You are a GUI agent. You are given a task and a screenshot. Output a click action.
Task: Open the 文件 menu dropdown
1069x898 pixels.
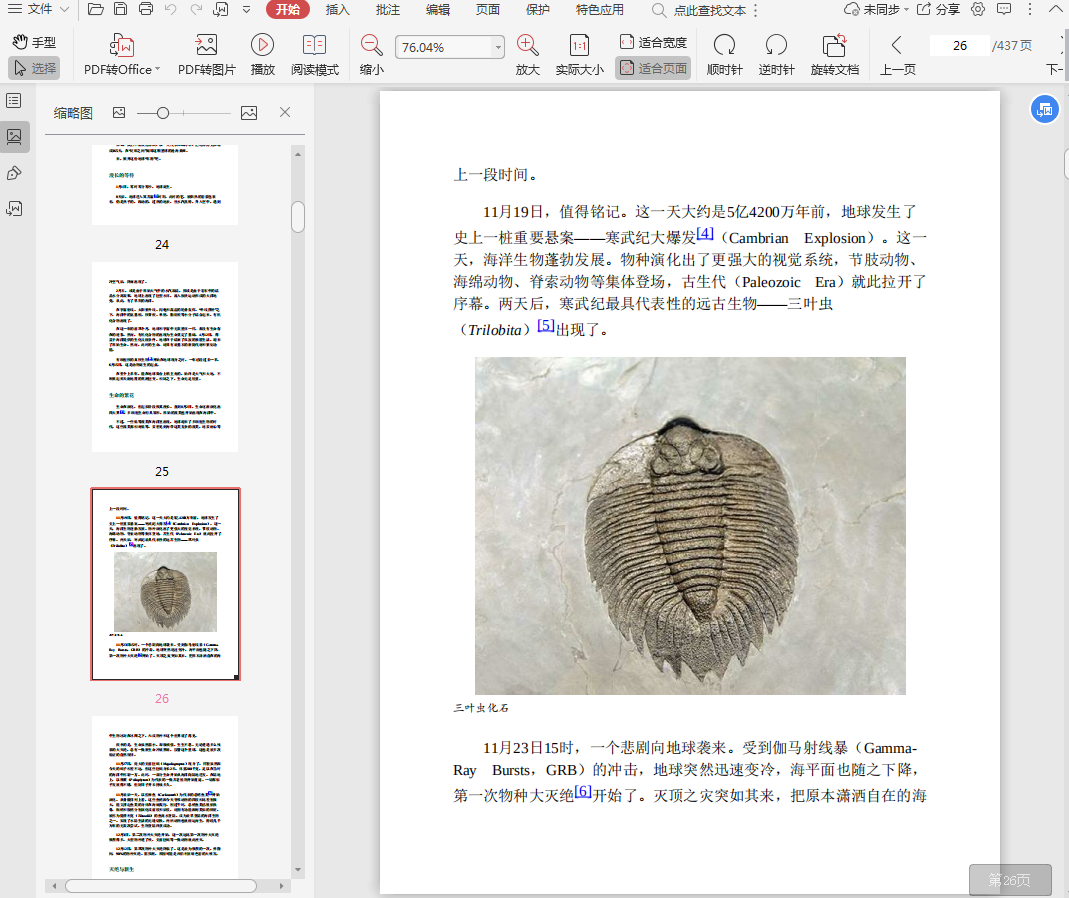(x=64, y=10)
